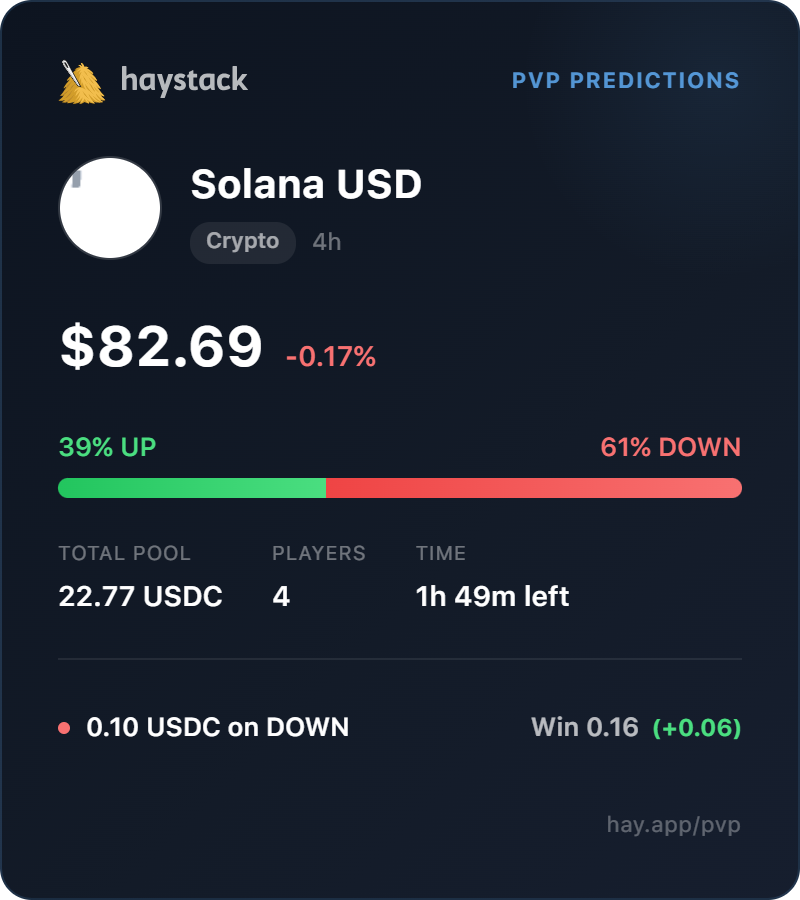Select the Solana USD title
The height and width of the screenshot is (900, 800).
306,184
